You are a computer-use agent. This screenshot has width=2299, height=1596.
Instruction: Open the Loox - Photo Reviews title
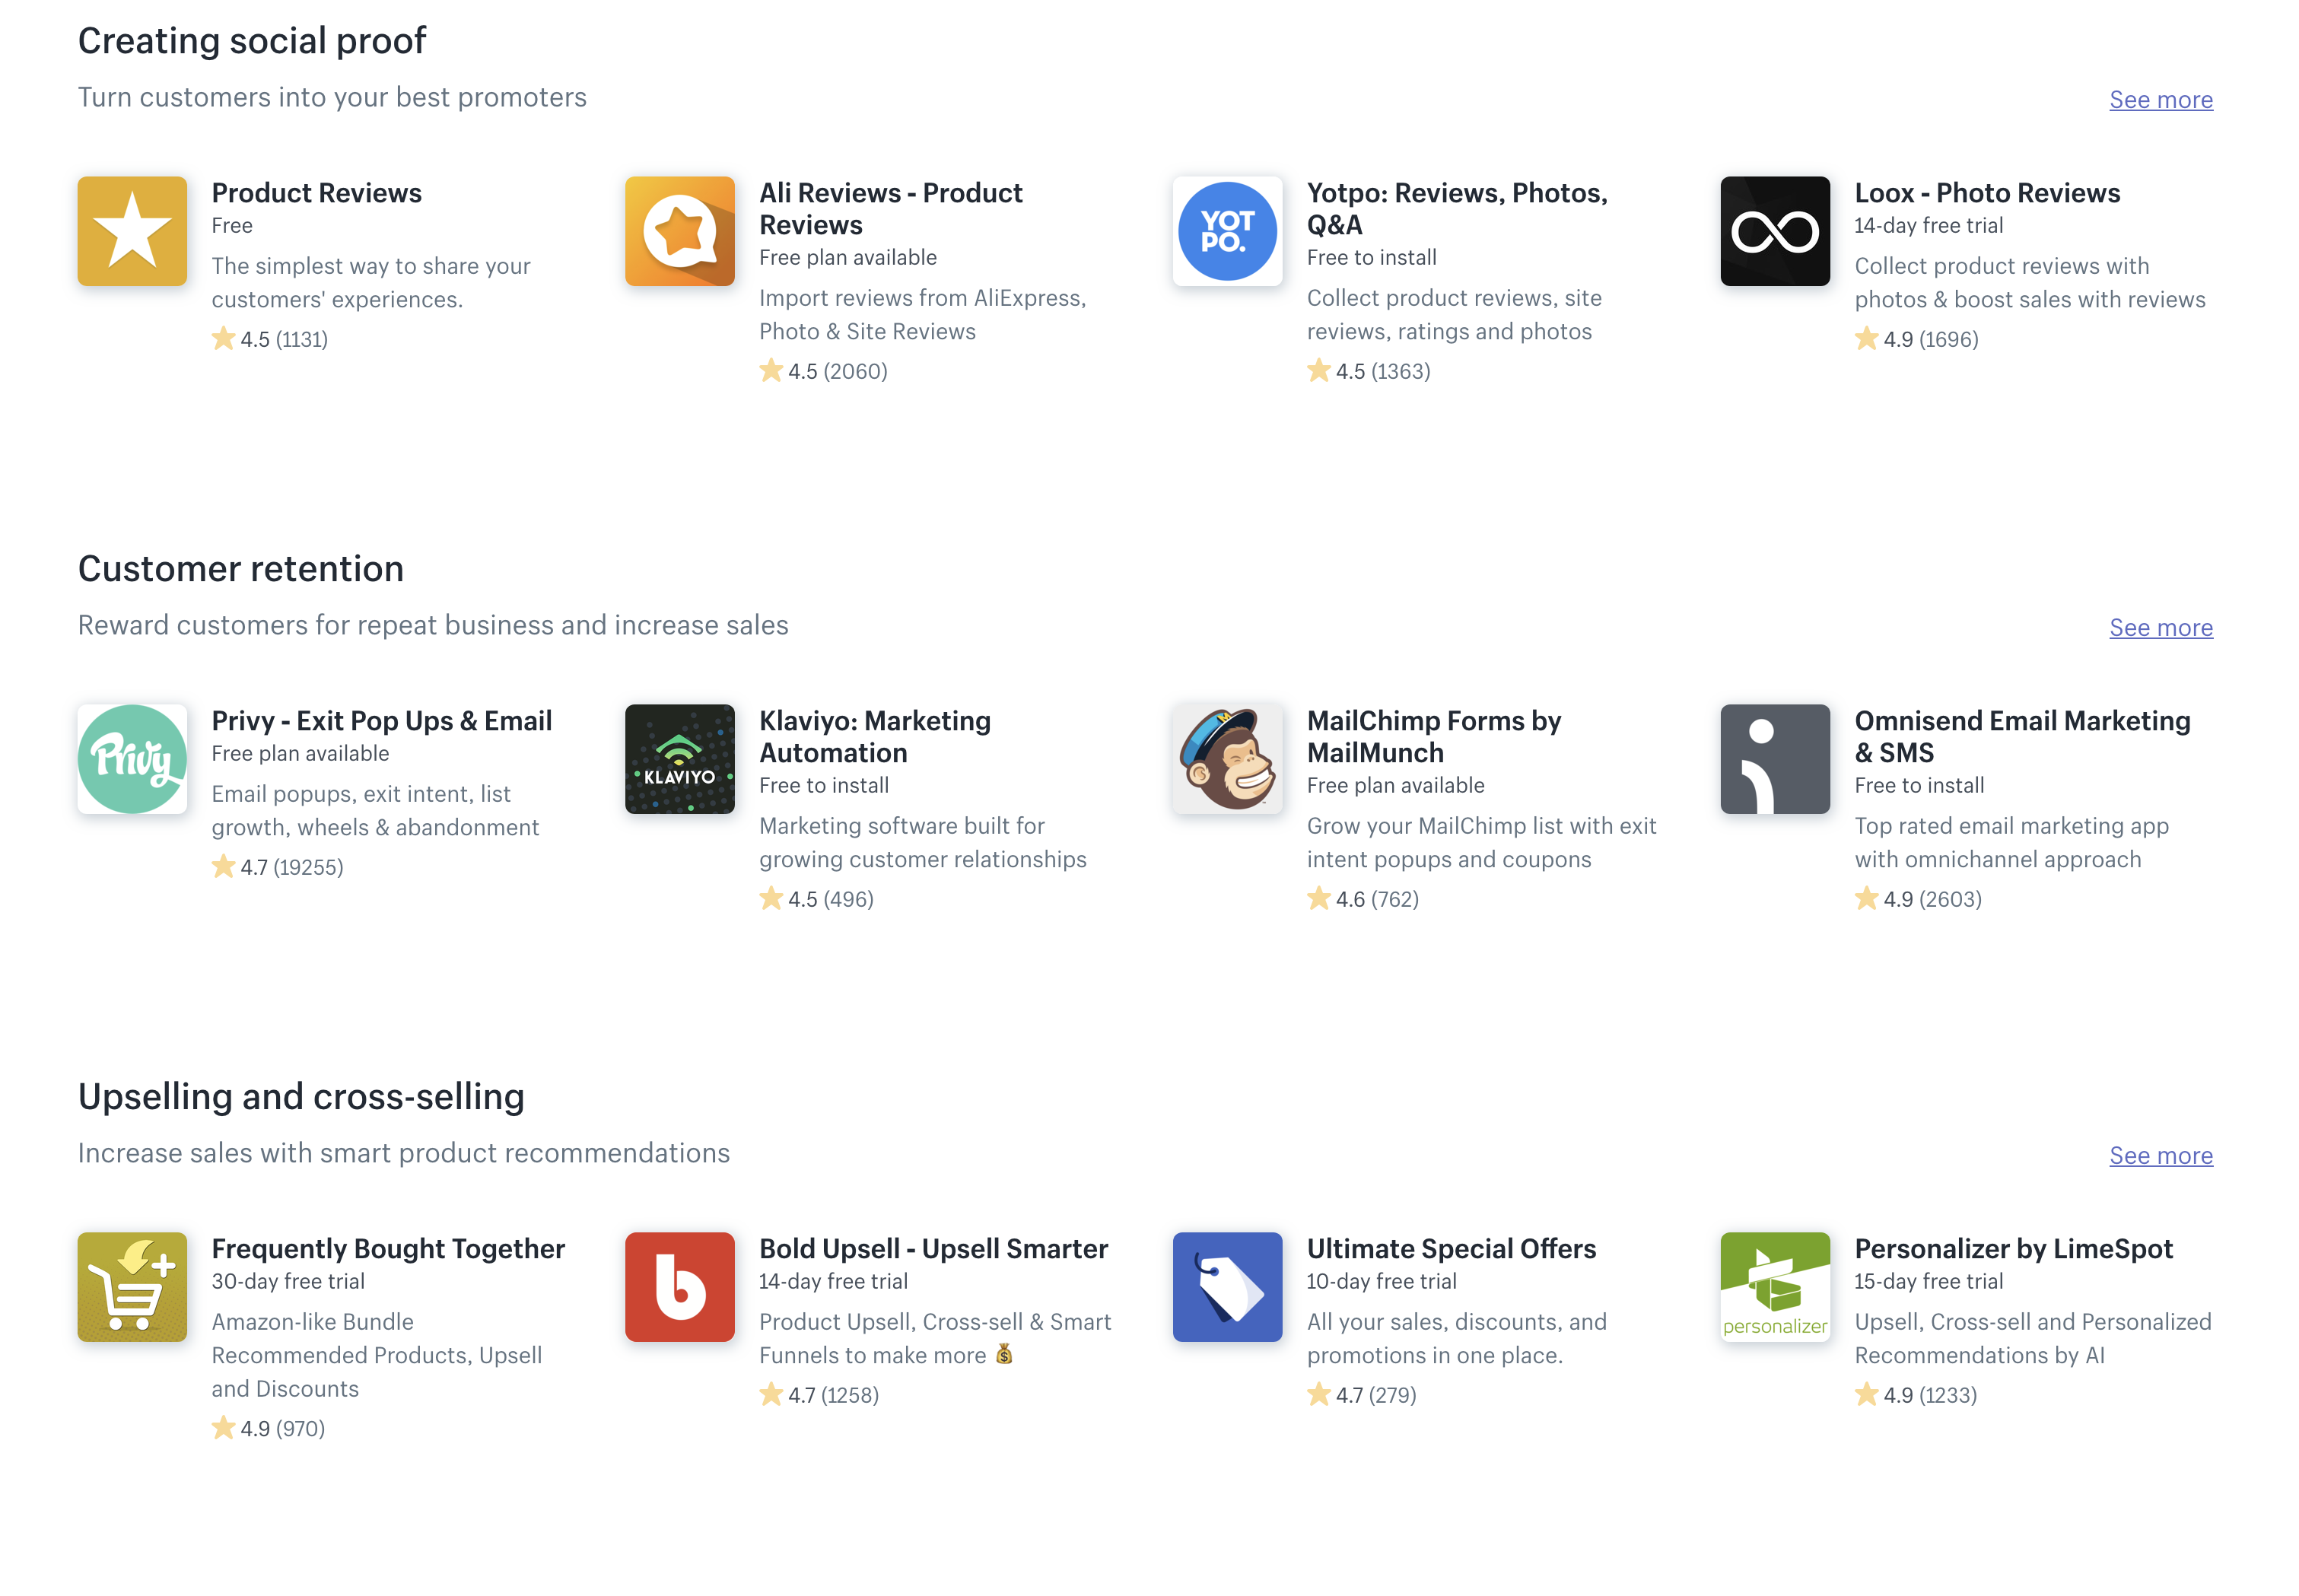[1987, 193]
